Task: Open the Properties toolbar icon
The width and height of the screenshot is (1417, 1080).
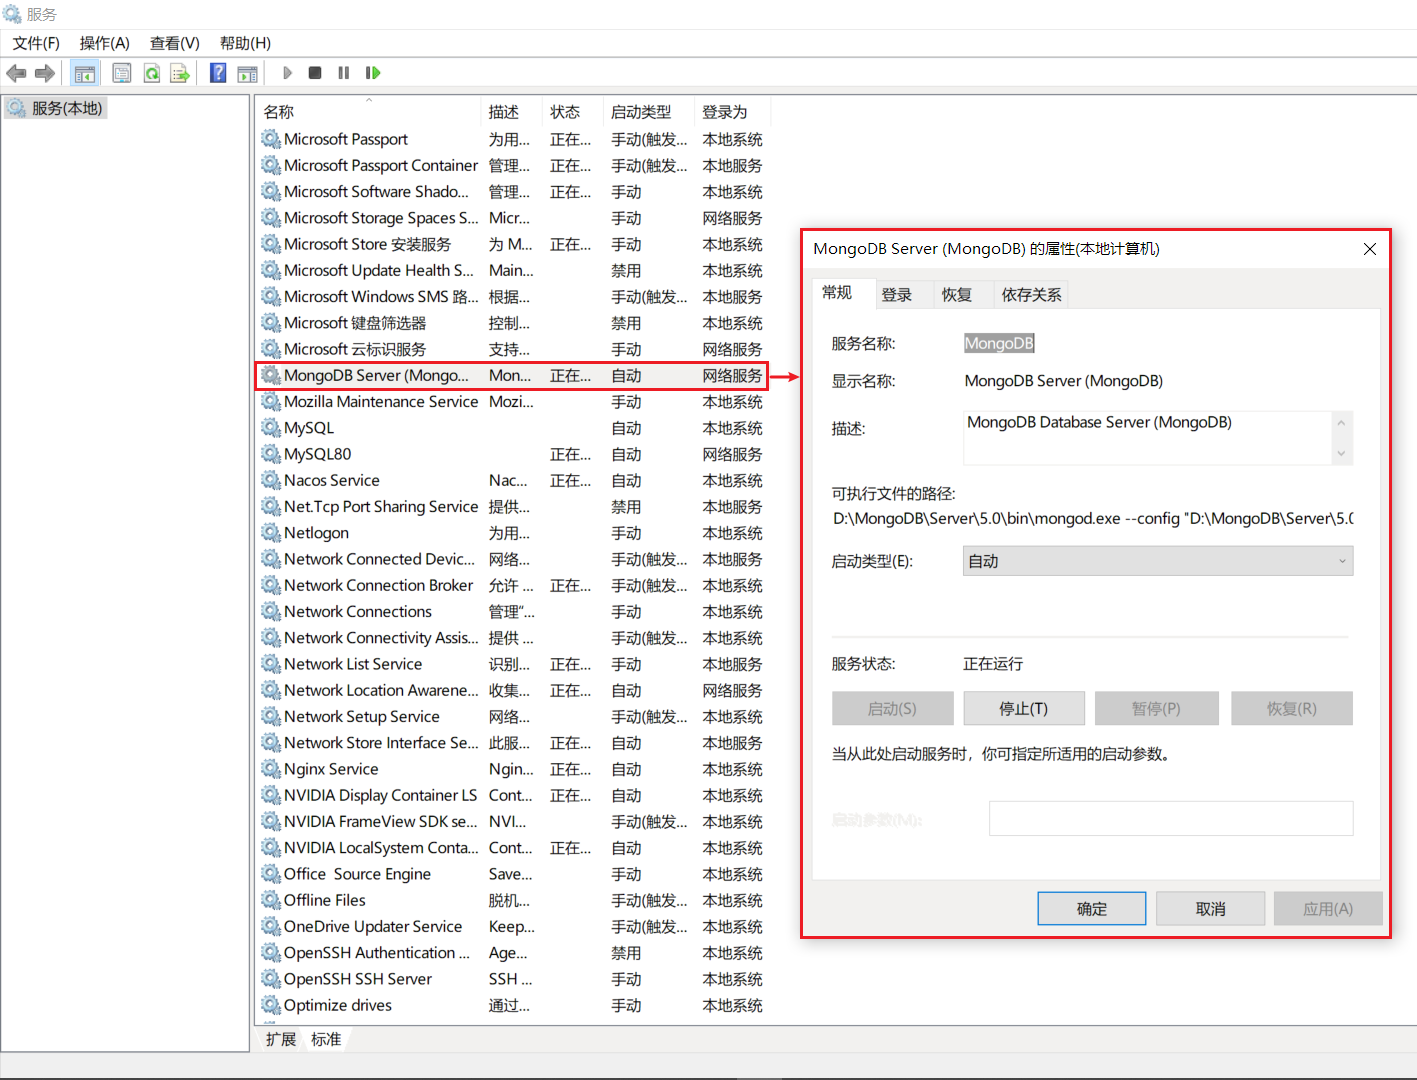Action: point(122,73)
